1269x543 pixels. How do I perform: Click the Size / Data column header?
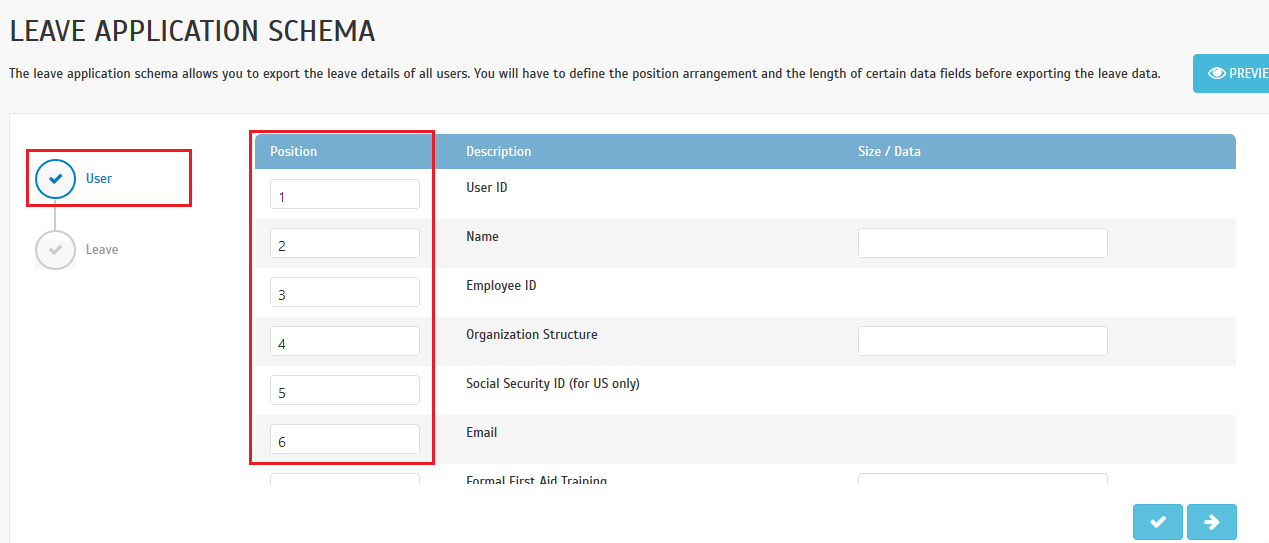click(889, 152)
